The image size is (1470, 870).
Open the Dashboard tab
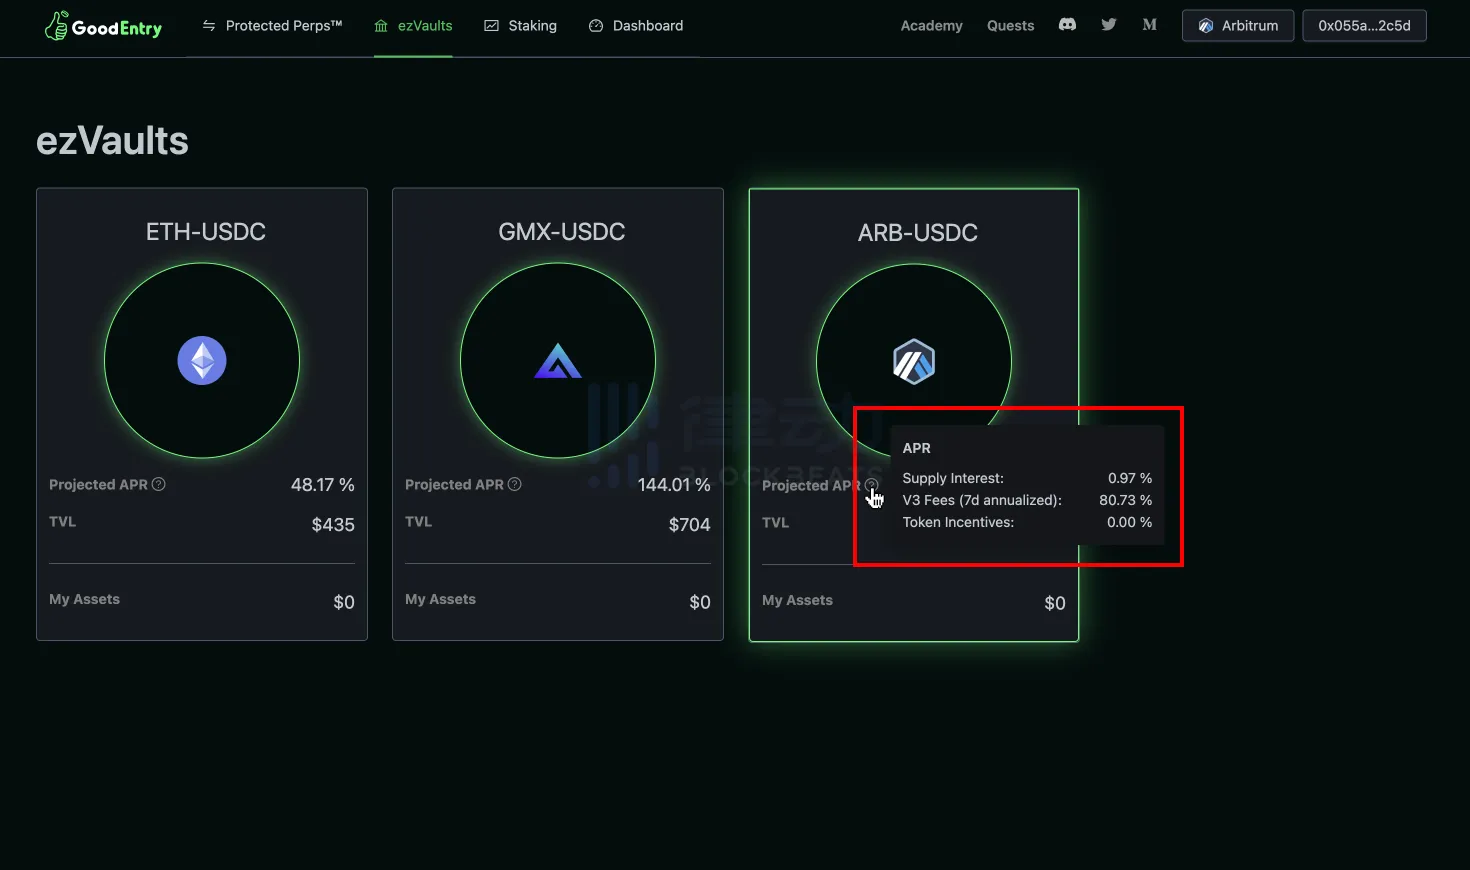click(636, 26)
